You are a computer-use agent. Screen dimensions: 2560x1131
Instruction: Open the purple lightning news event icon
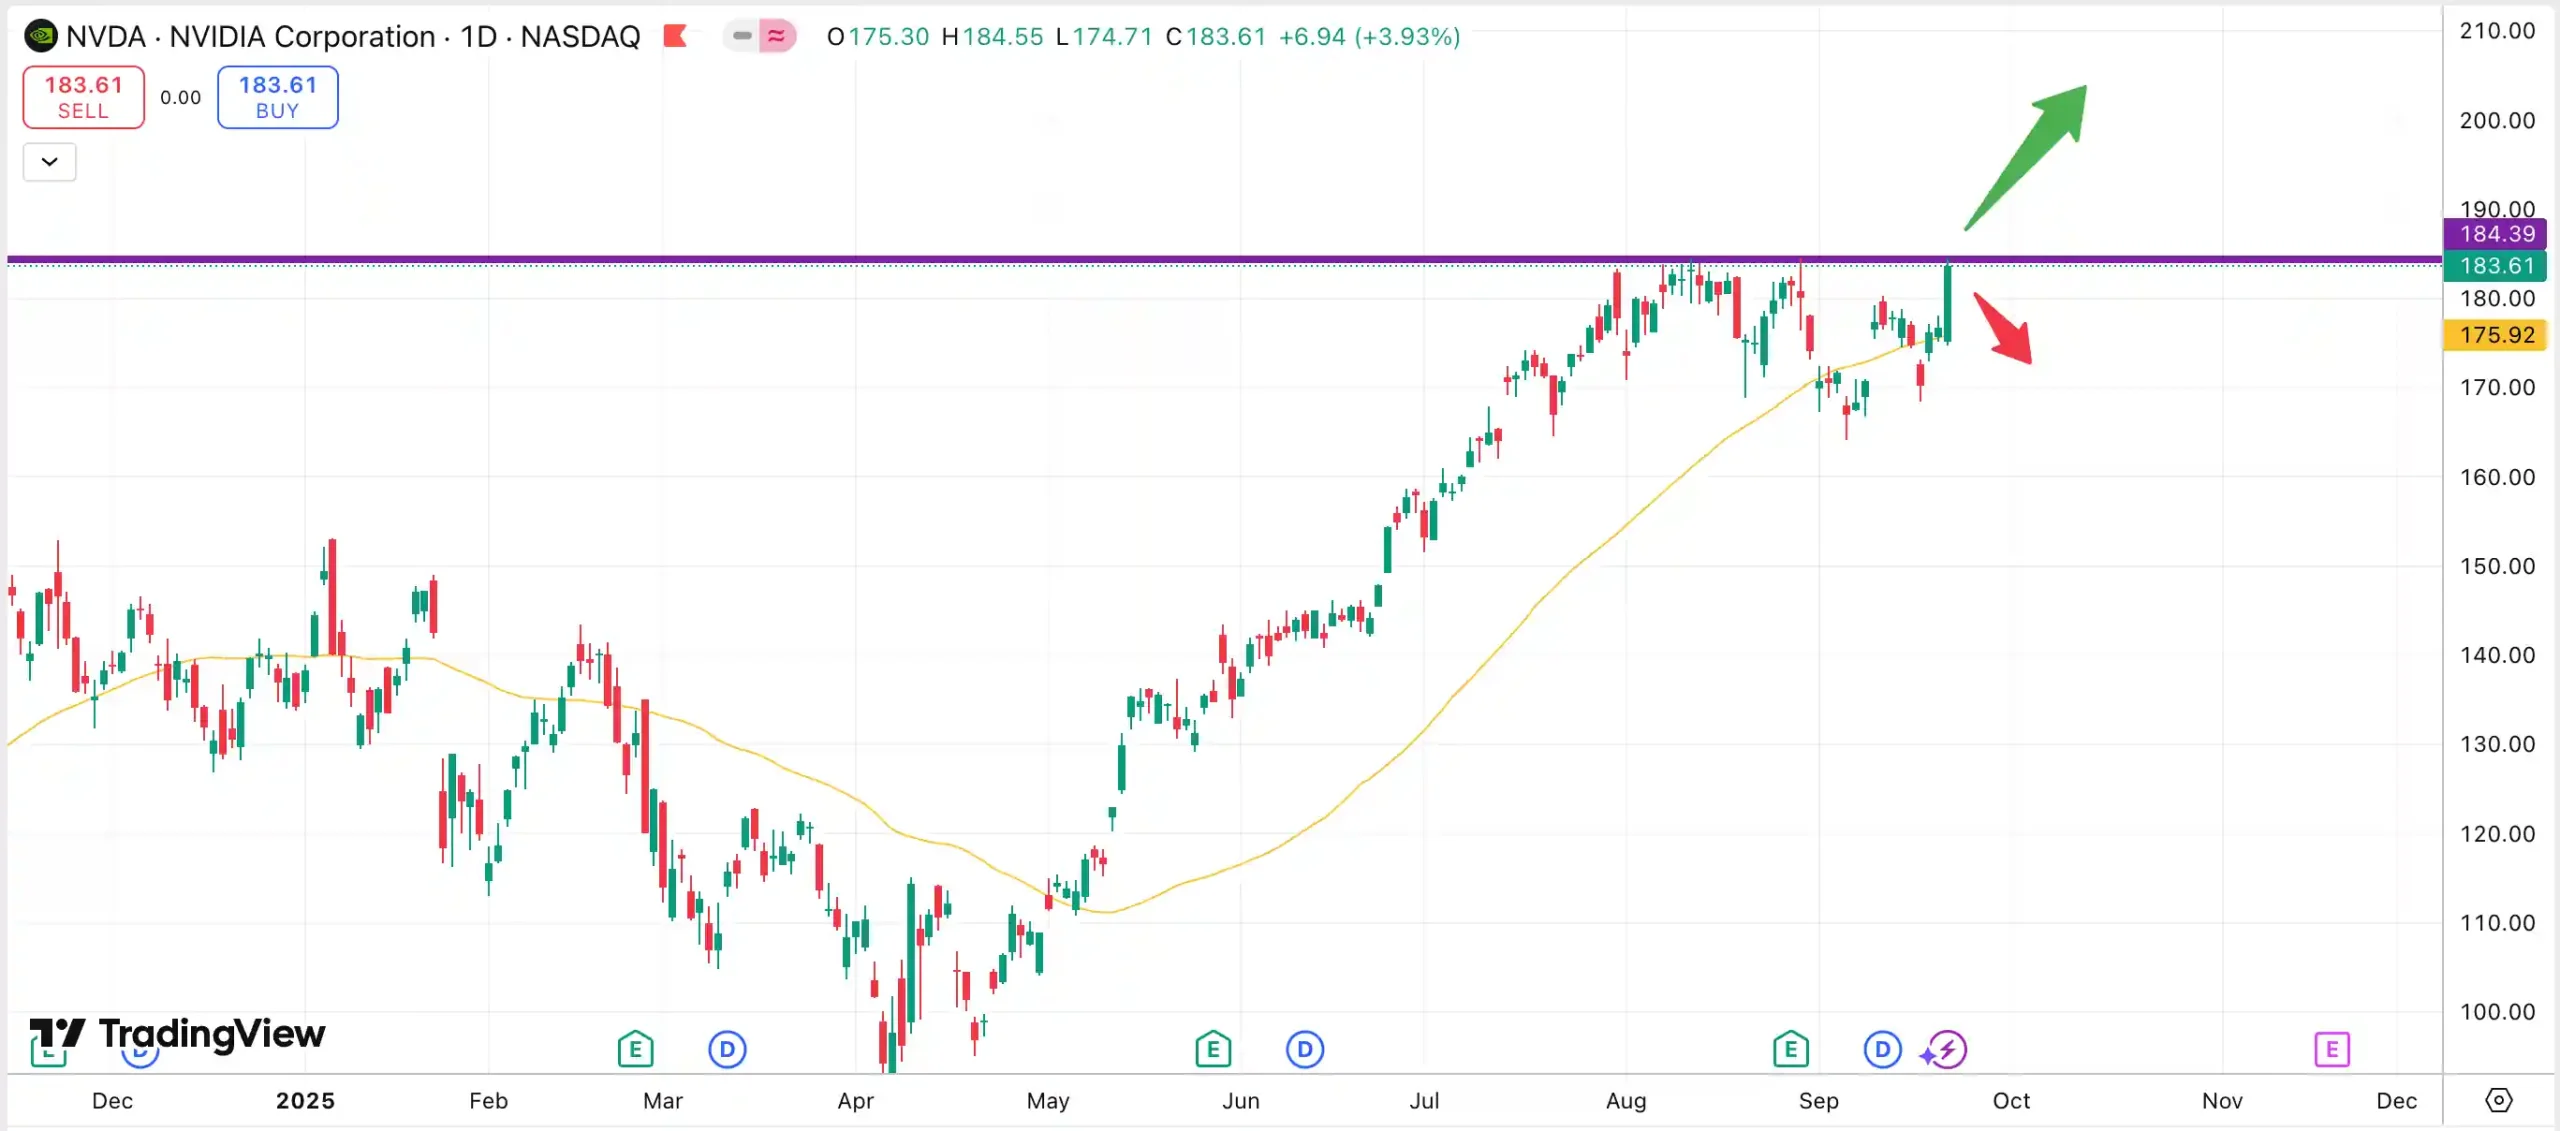(1946, 1050)
